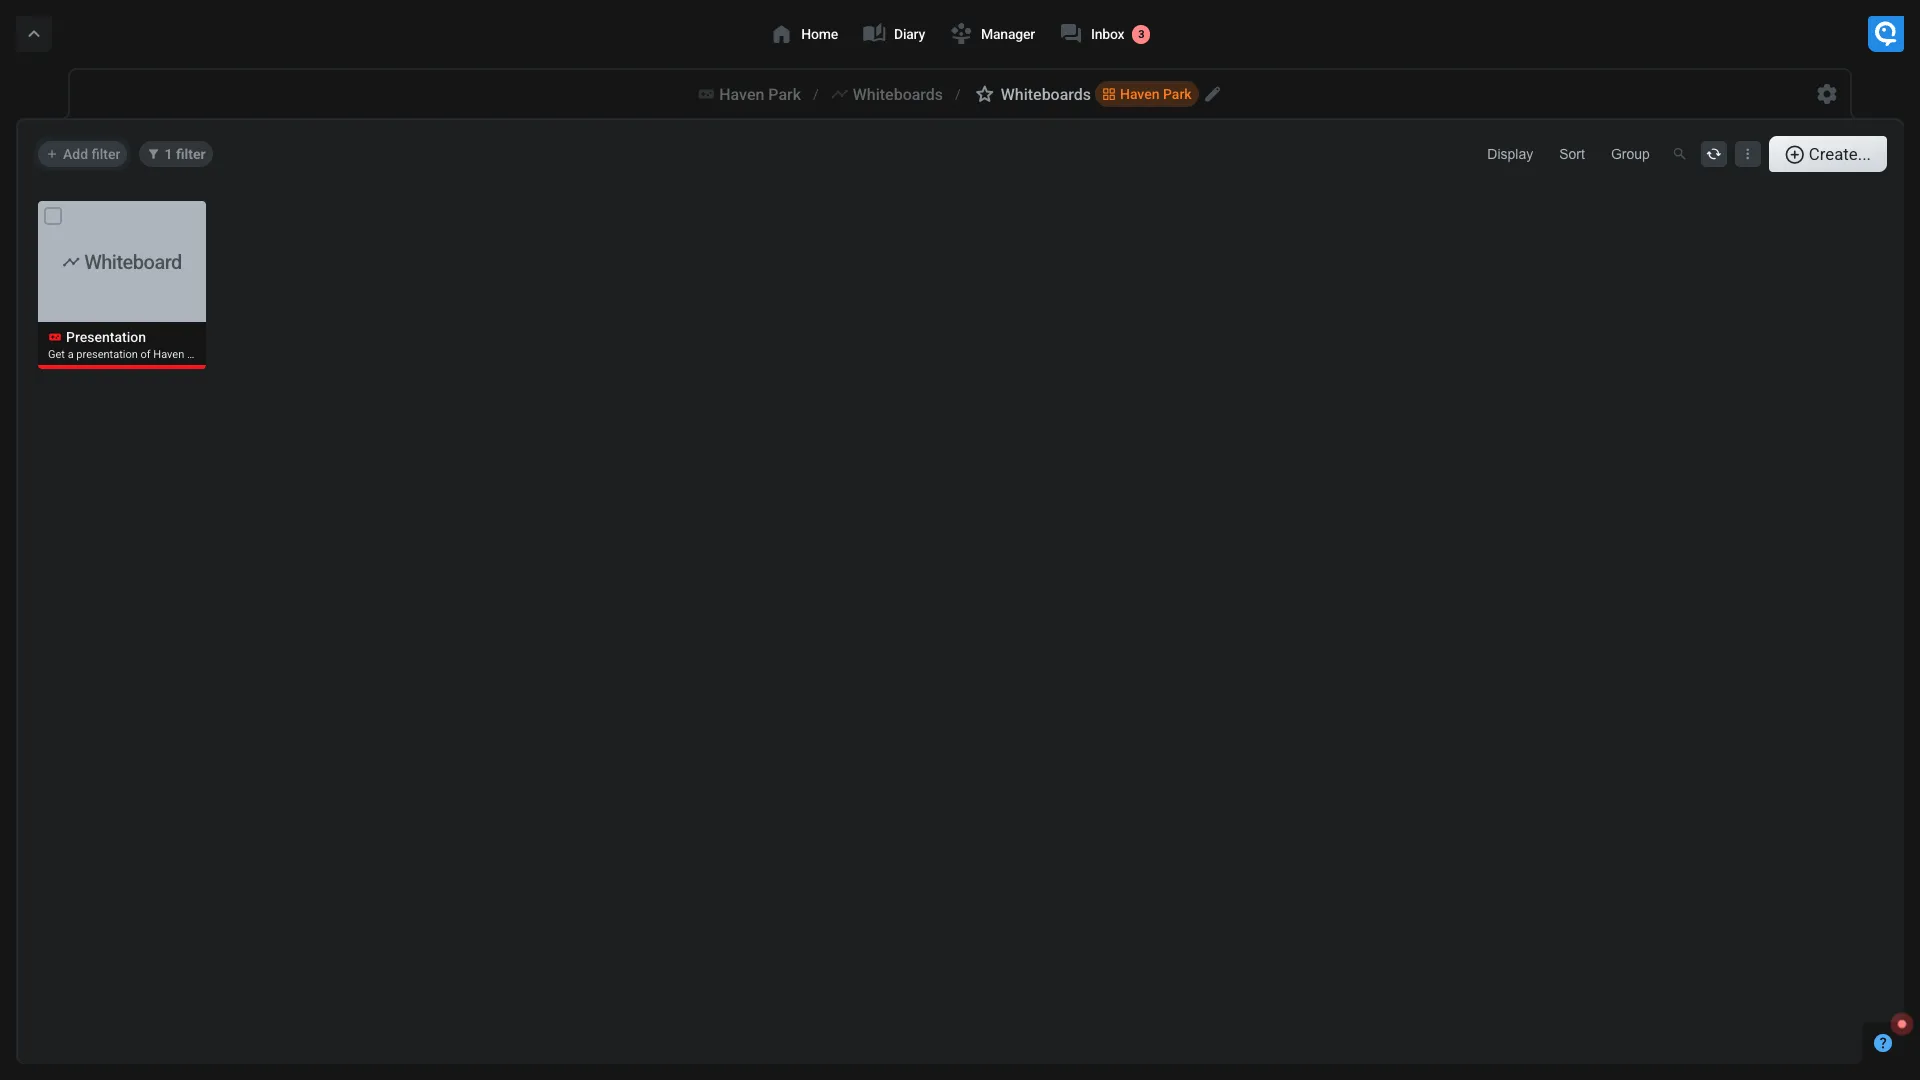Click the pencil edit icon beside Haven Park
1920x1080 pixels.
pyautogui.click(x=1212, y=94)
